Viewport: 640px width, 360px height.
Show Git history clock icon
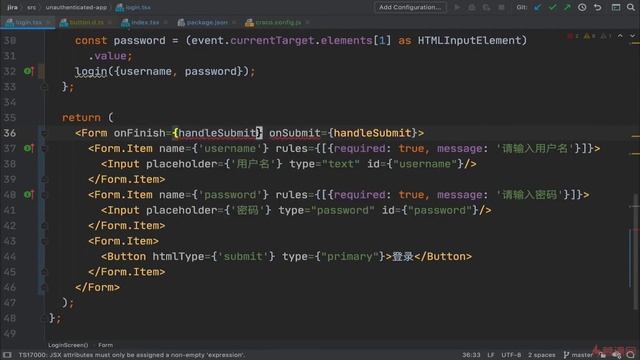click(582, 7)
